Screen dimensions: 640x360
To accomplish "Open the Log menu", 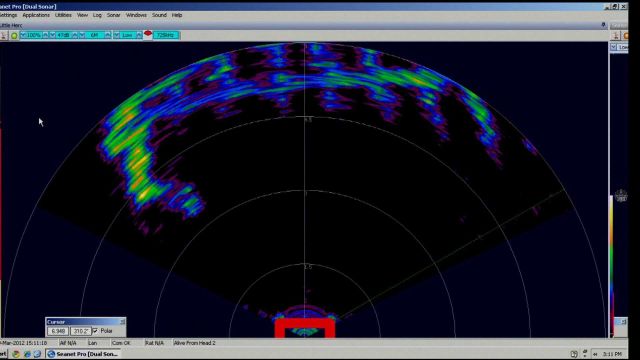I will click(x=97, y=15).
